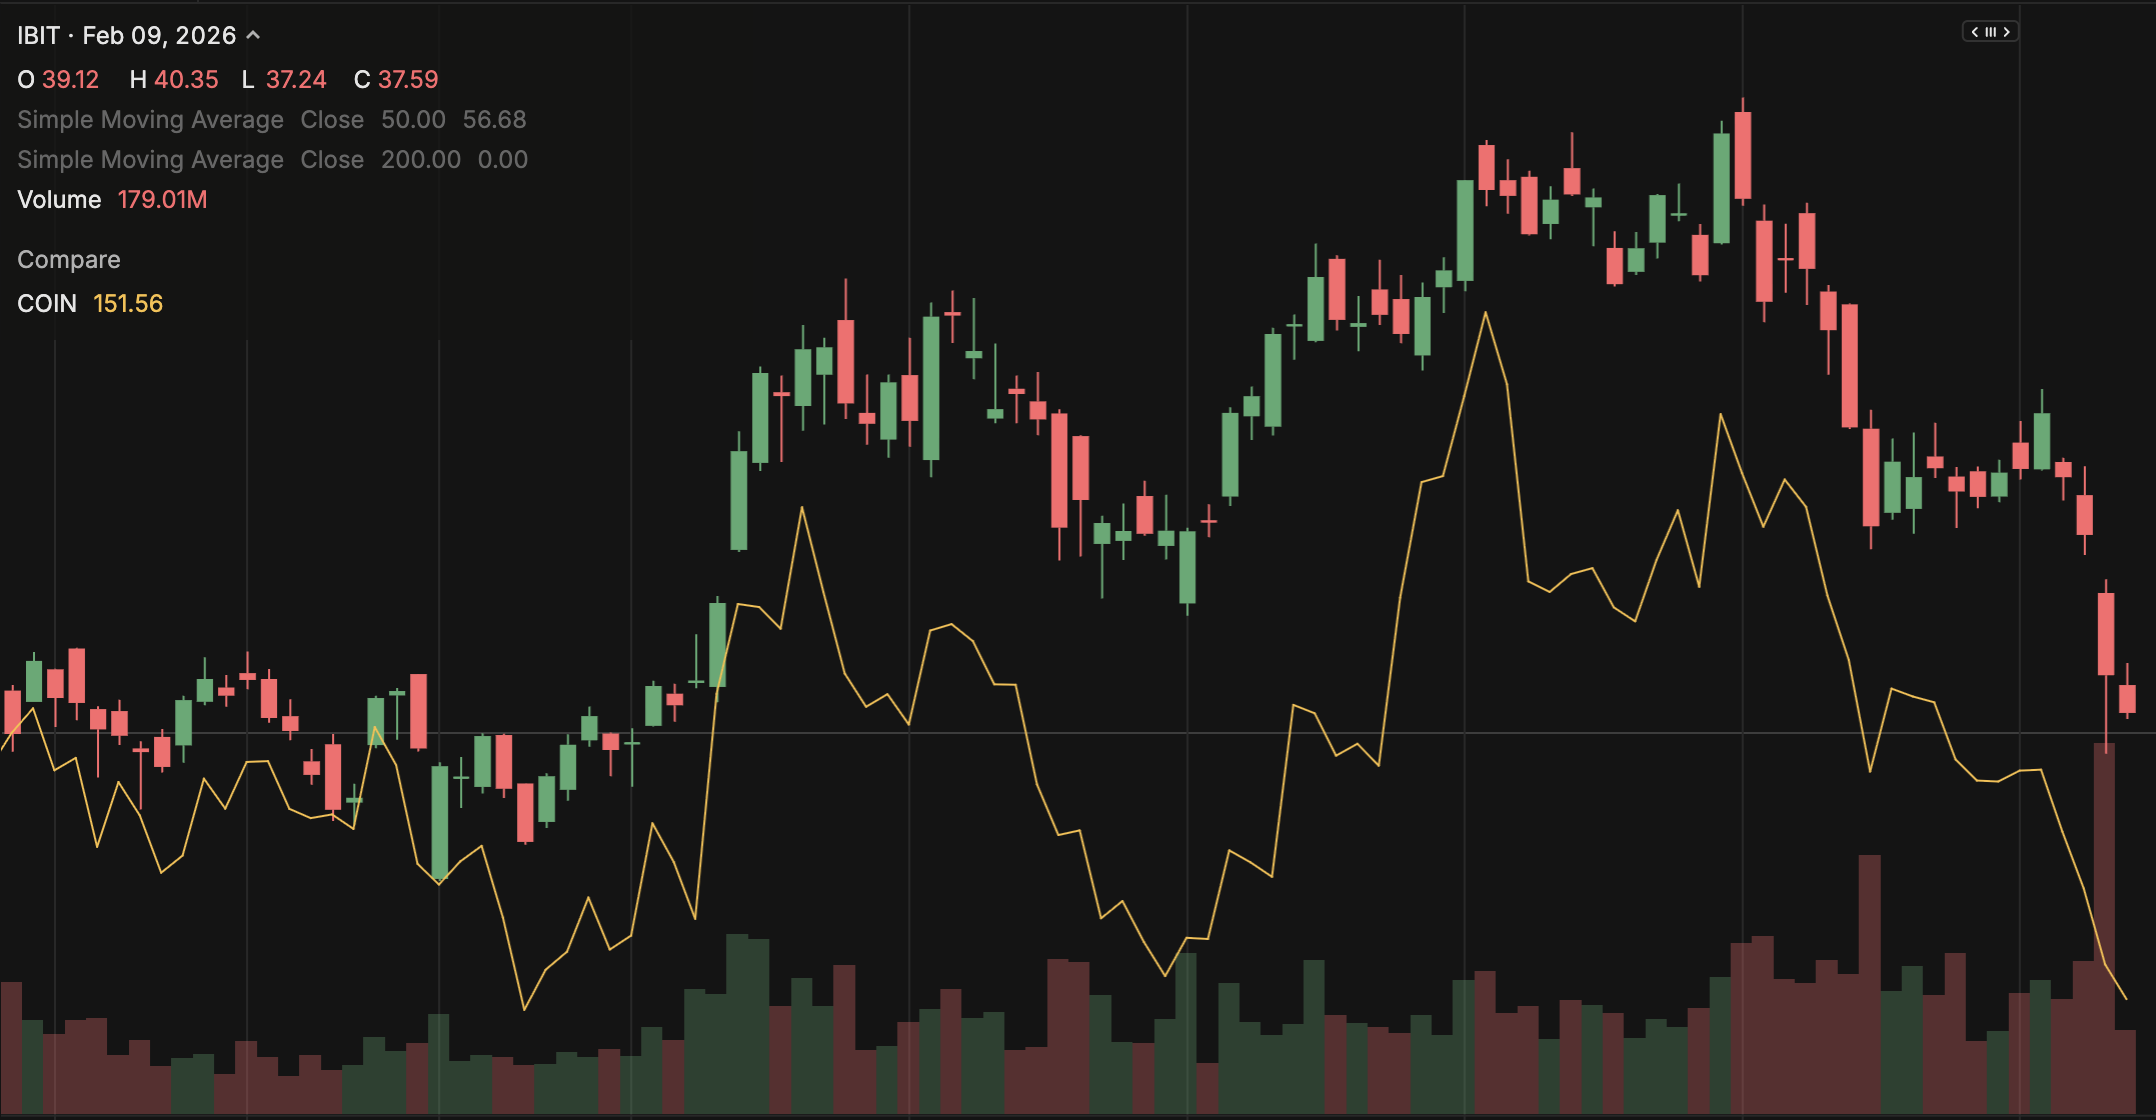Open the Compare section label

click(x=68, y=260)
